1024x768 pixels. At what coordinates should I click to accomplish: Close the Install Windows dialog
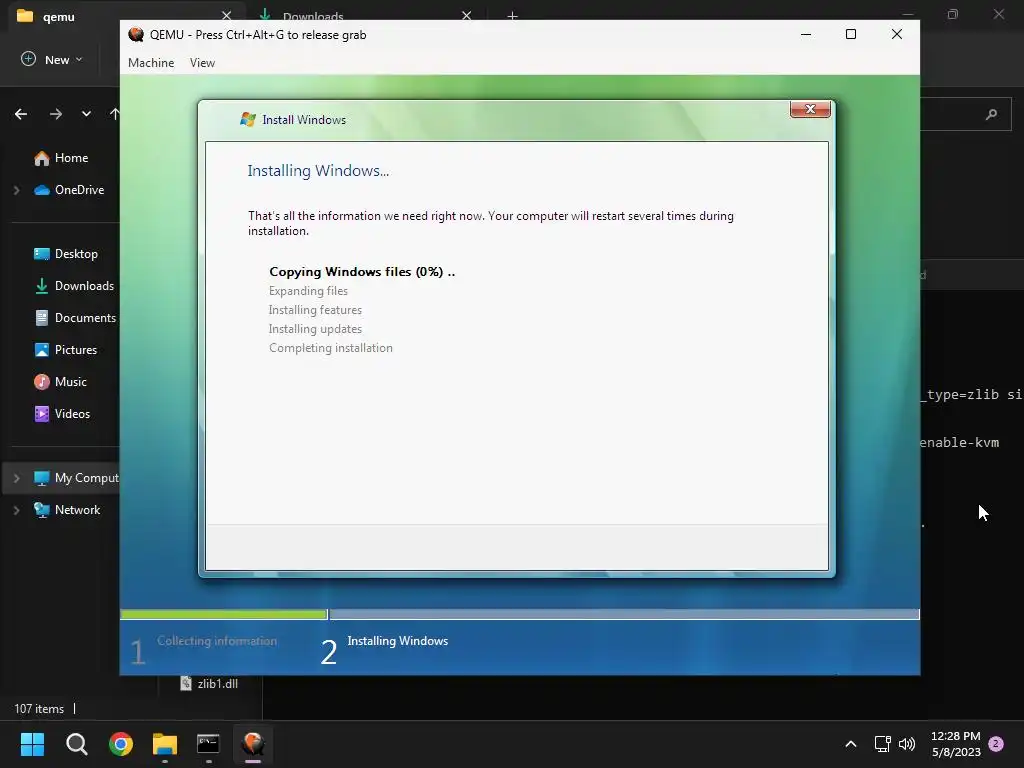pyautogui.click(x=810, y=109)
